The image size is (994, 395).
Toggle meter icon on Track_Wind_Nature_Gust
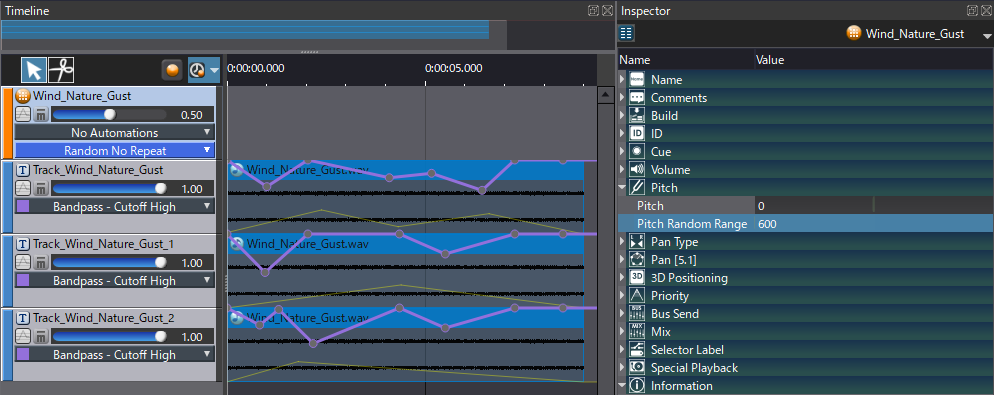41,188
